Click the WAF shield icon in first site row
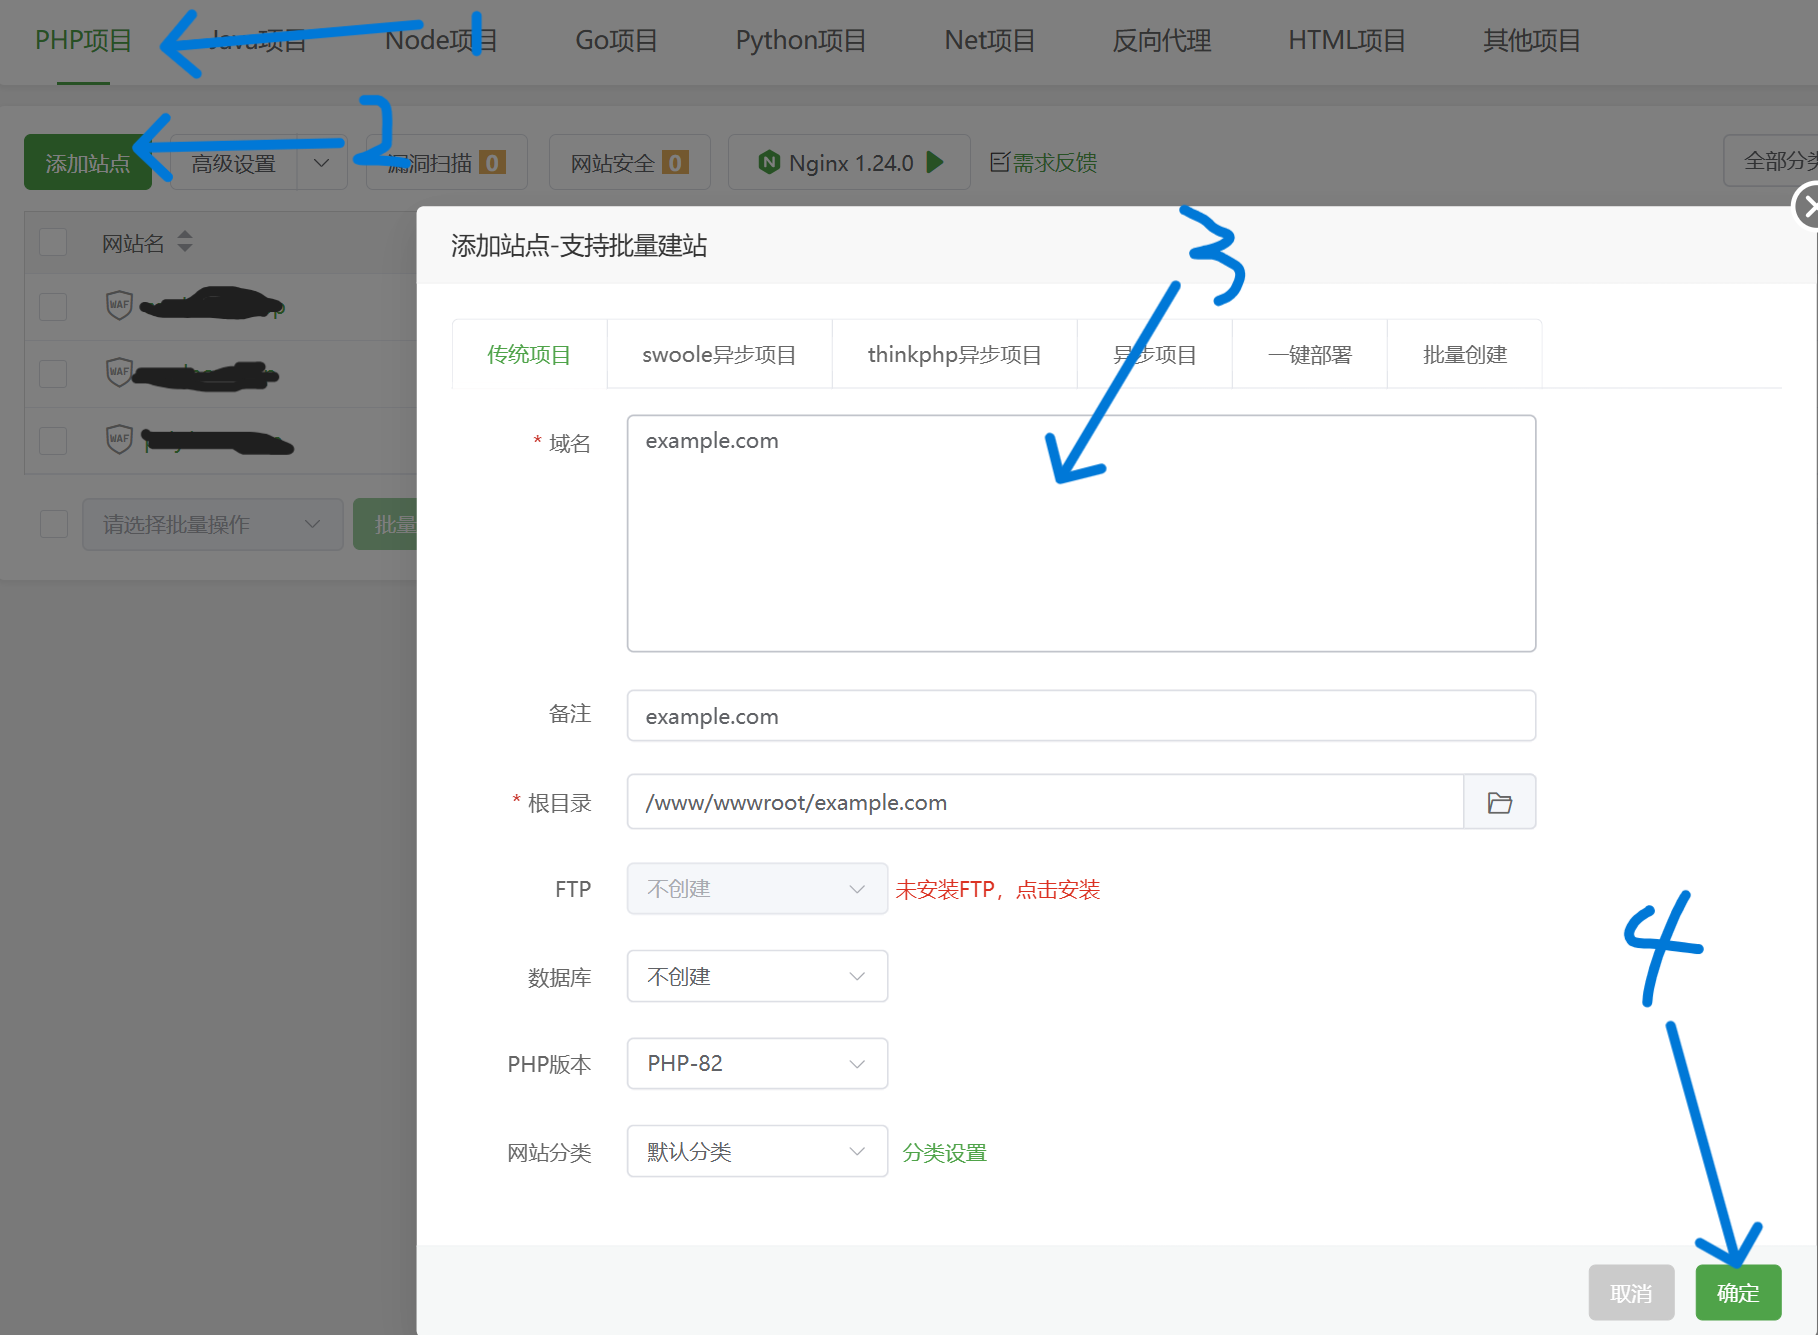The image size is (1818, 1335). click(x=119, y=305)
